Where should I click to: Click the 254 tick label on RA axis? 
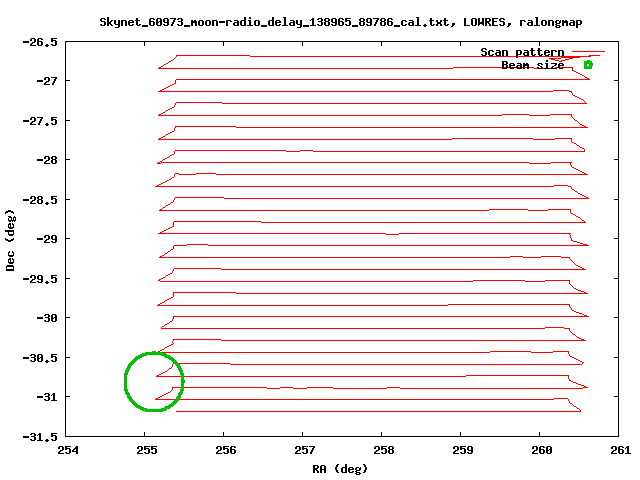tap(67, 450)
